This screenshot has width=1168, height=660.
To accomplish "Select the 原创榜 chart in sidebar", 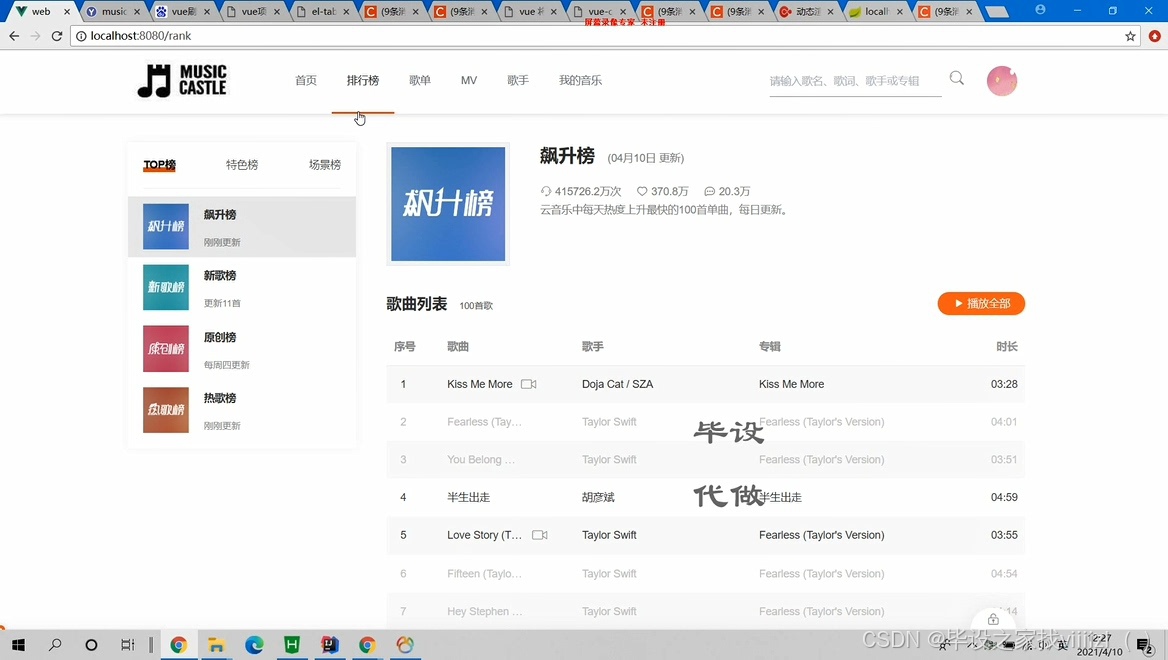I will pyautogui.click(x=242, y=349).
